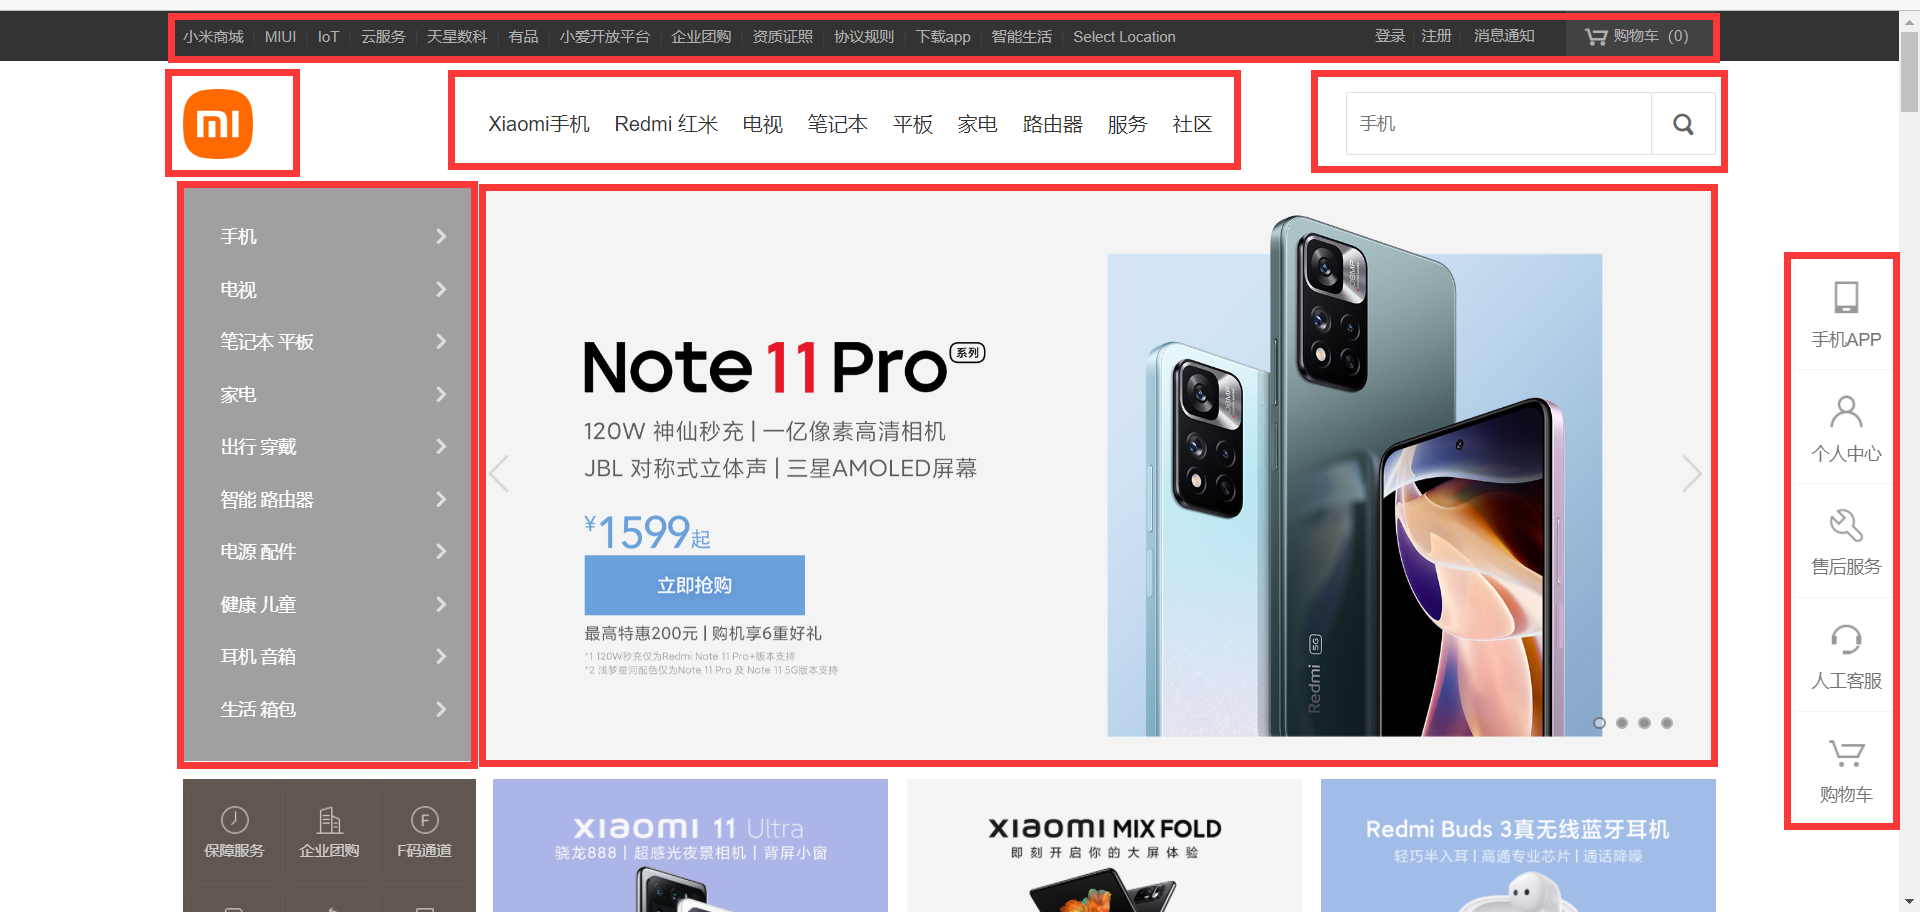Open 人工客服 headset icon
The height and width of the screenshot is (912, 1920).
[x=1846, y=639]
